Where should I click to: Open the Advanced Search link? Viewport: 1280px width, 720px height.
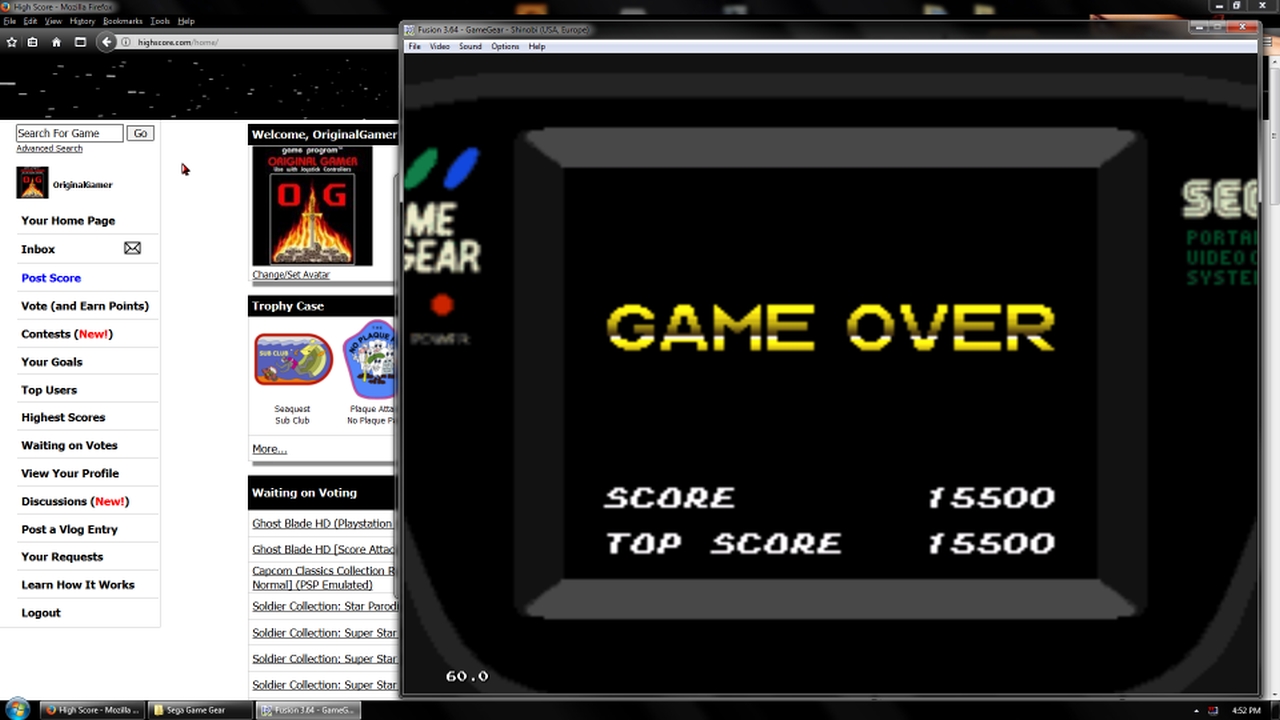tap(49, 149)
